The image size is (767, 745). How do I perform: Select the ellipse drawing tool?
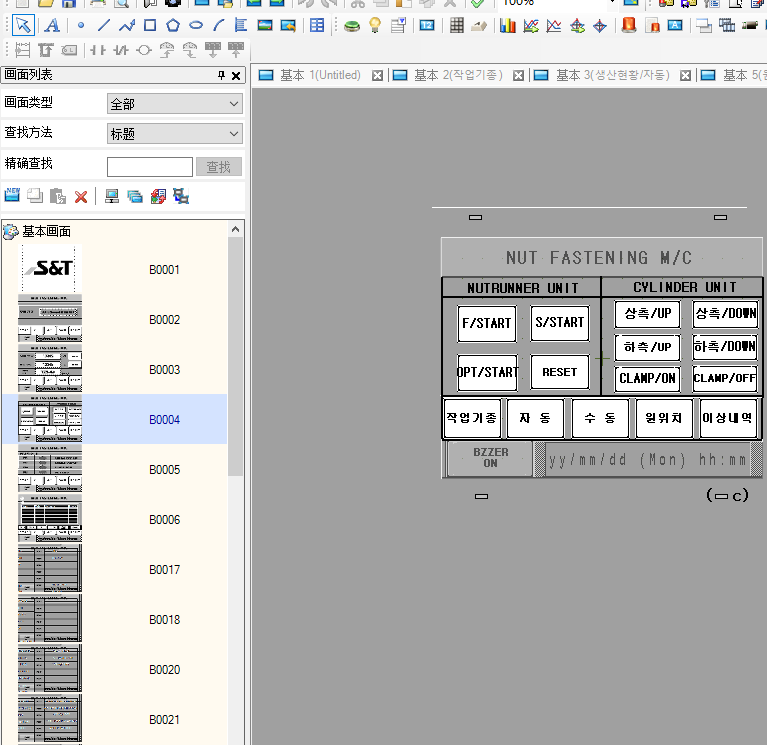tap(196, 26)
